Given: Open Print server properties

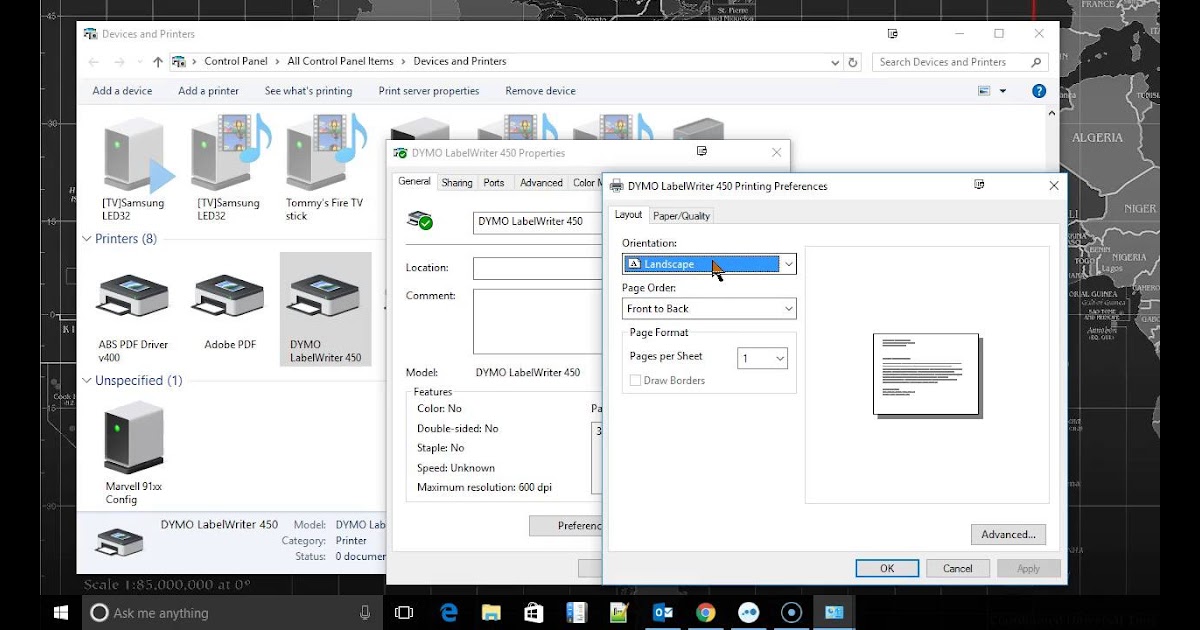Looking at the screenshot, I should pyautogui.click(x=429, y=91).
